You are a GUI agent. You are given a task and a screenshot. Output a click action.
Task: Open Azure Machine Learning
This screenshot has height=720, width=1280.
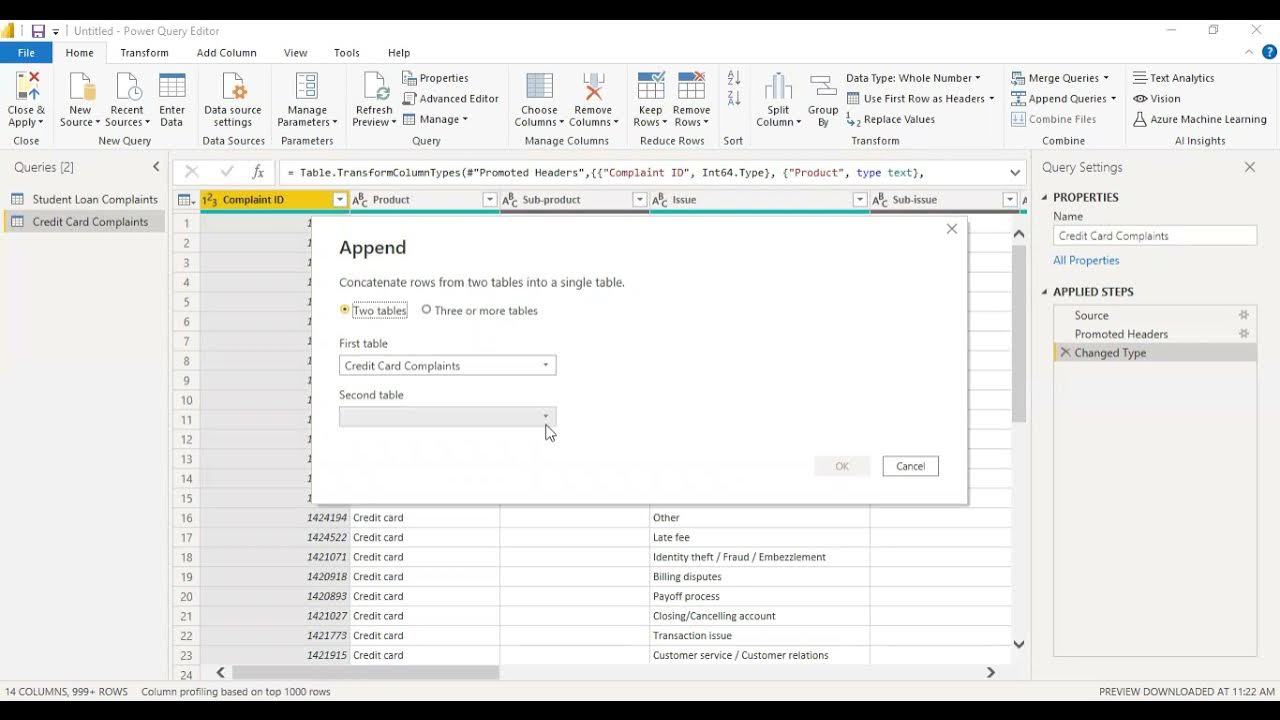click(1201, 120)
